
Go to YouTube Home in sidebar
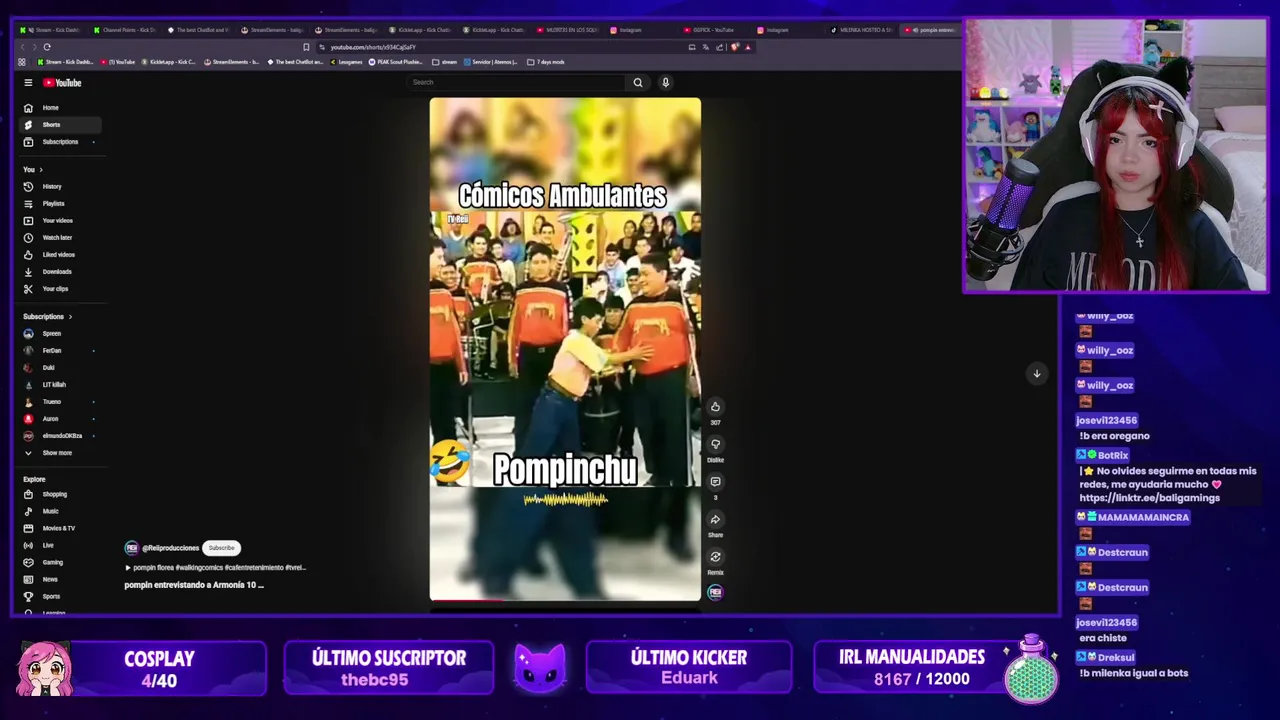[60, 108]
